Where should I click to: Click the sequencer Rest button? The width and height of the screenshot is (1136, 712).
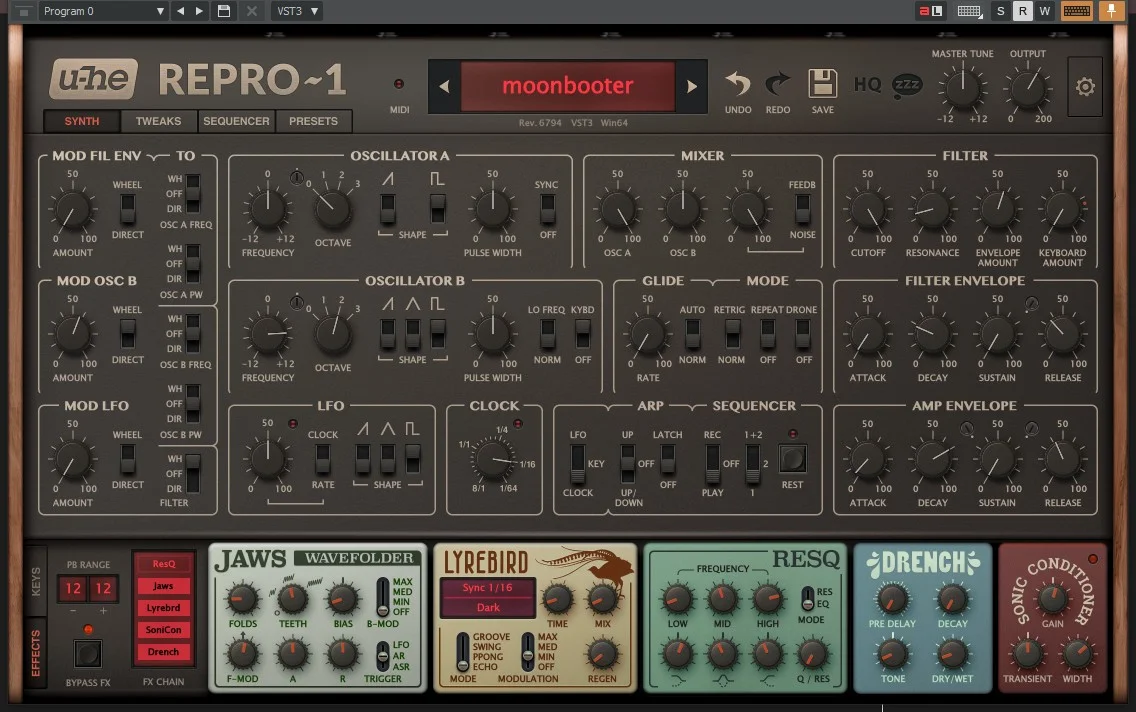(x=792, y=458)
